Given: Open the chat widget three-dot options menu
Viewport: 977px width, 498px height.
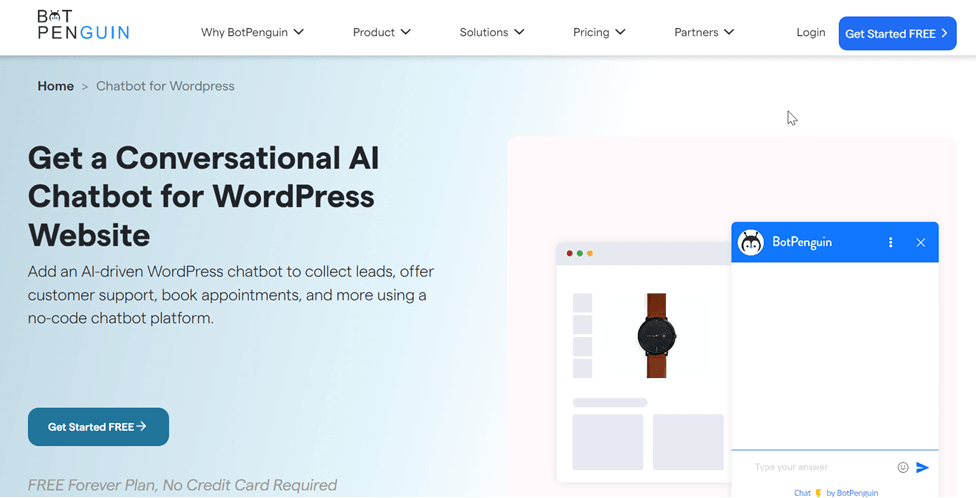Looking at the screenshot, I should [890, 242].
